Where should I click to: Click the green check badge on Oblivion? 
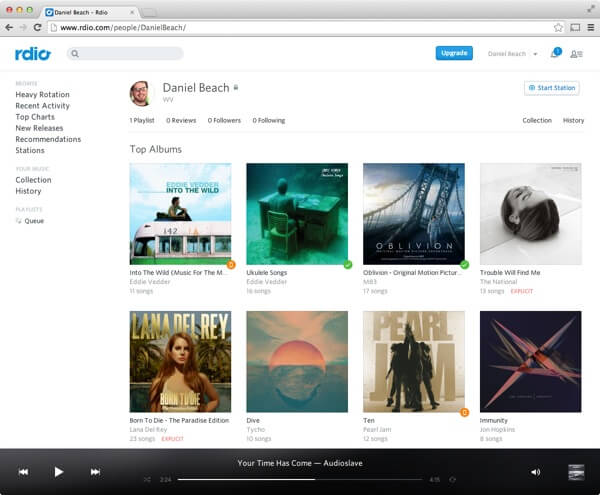(x=464, y=264)
